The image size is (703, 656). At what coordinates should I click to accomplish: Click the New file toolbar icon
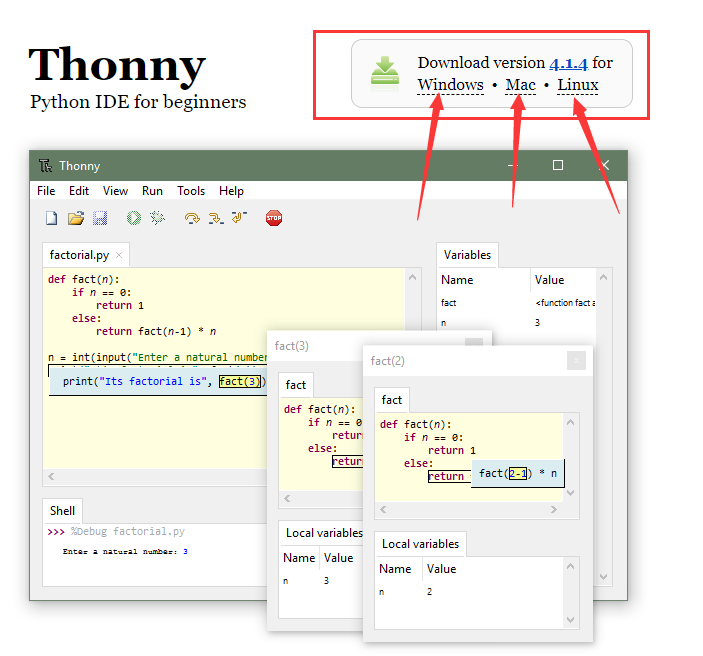[x=52, y=218]
